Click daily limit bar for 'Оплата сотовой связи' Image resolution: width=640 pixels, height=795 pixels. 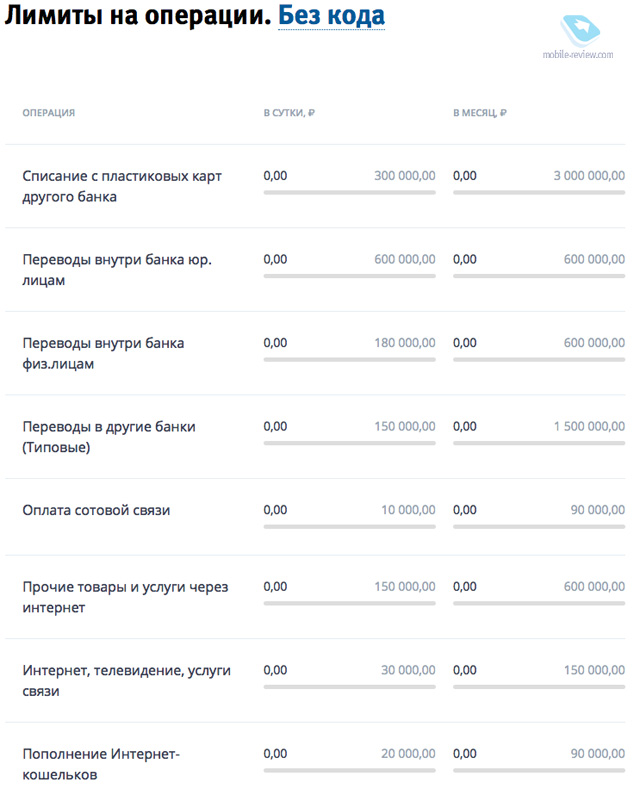pyautogui.click(x=349, y=527)
